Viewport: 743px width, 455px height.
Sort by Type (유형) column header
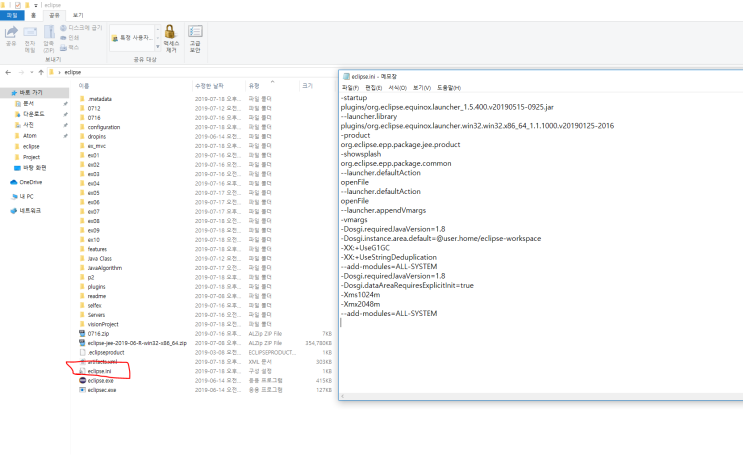coord(254,86)
